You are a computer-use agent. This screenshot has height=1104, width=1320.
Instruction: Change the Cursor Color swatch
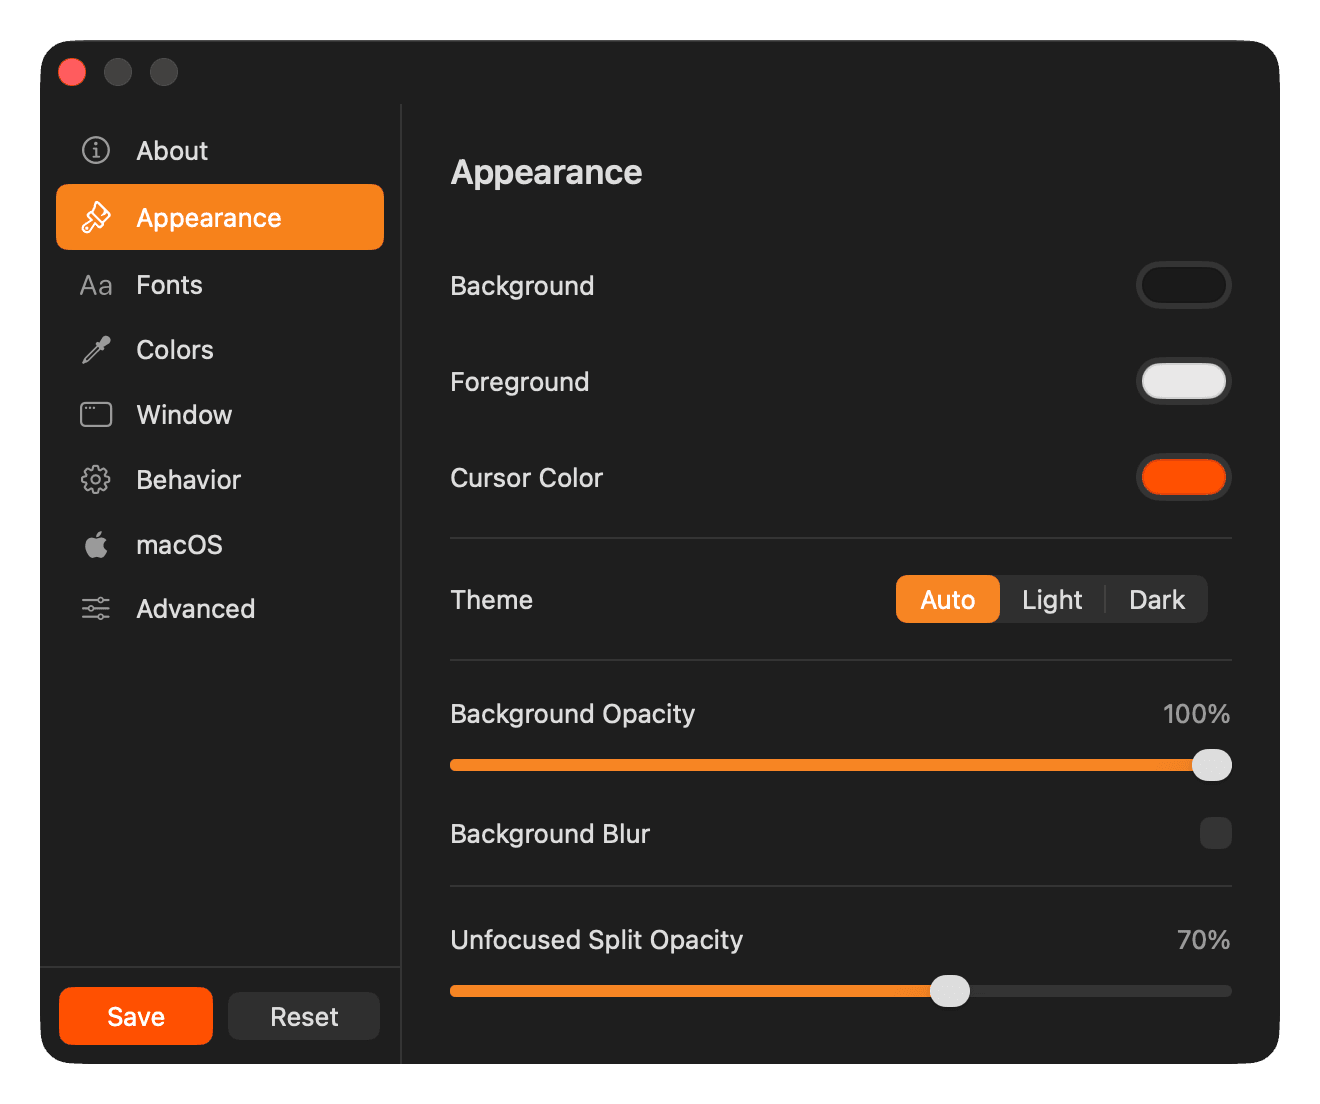pyautogui.click(x=1183, y=477)
